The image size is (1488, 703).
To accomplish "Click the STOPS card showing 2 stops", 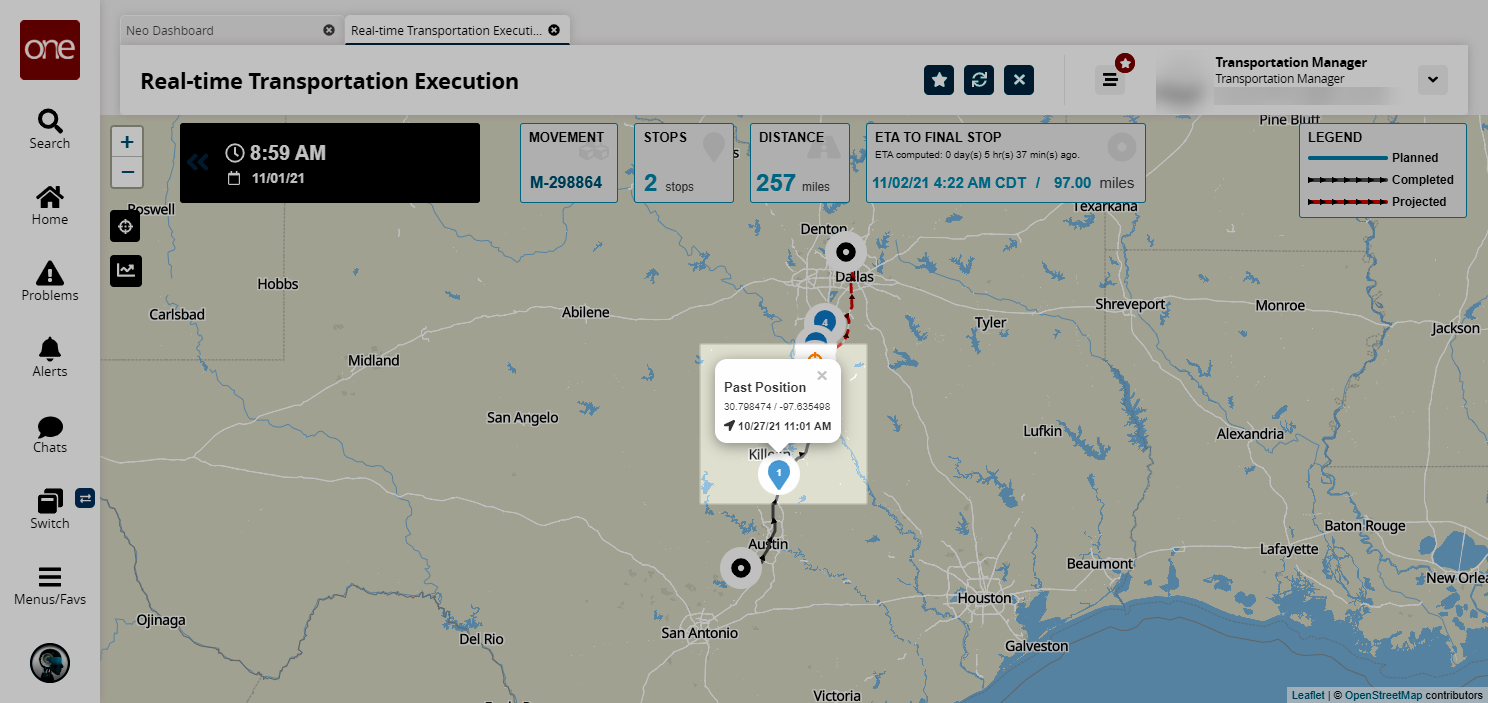I will point(684,163).
